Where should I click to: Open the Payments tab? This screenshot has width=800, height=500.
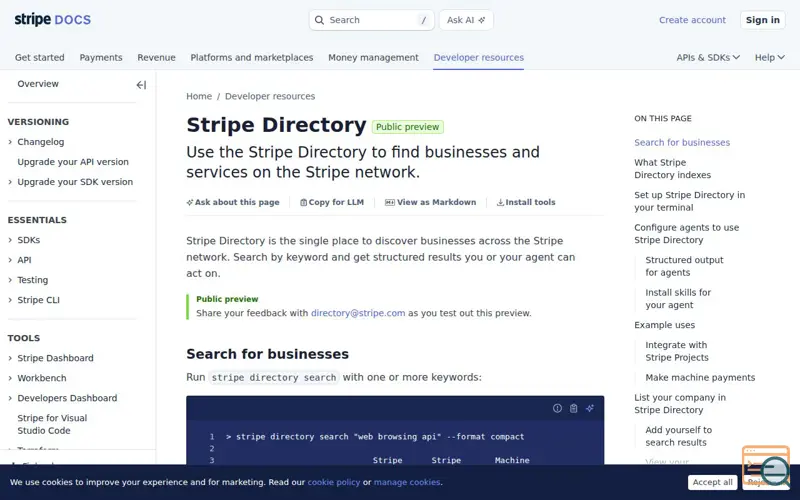[101, 58]
